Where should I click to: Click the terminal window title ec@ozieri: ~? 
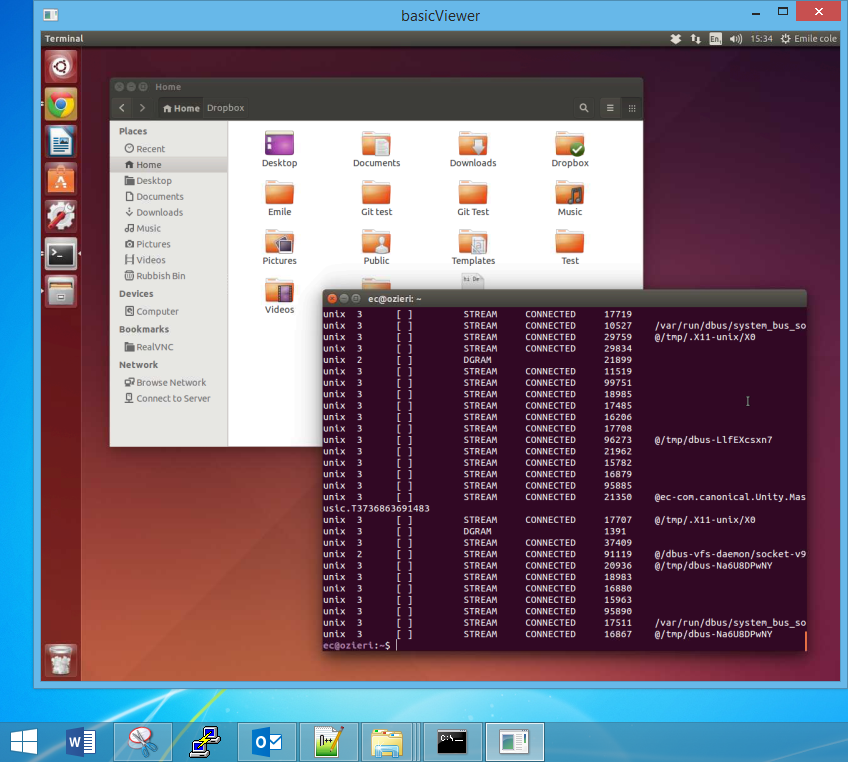pyautogui.click(x=395, y=299)
